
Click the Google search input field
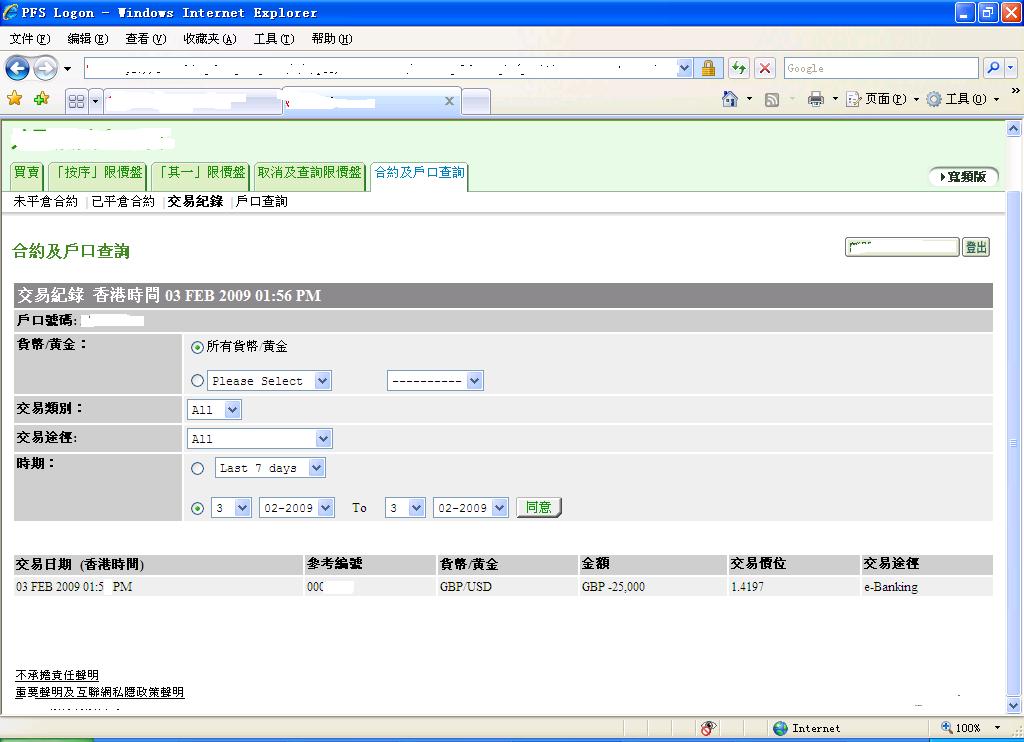[x=881, y=68]
